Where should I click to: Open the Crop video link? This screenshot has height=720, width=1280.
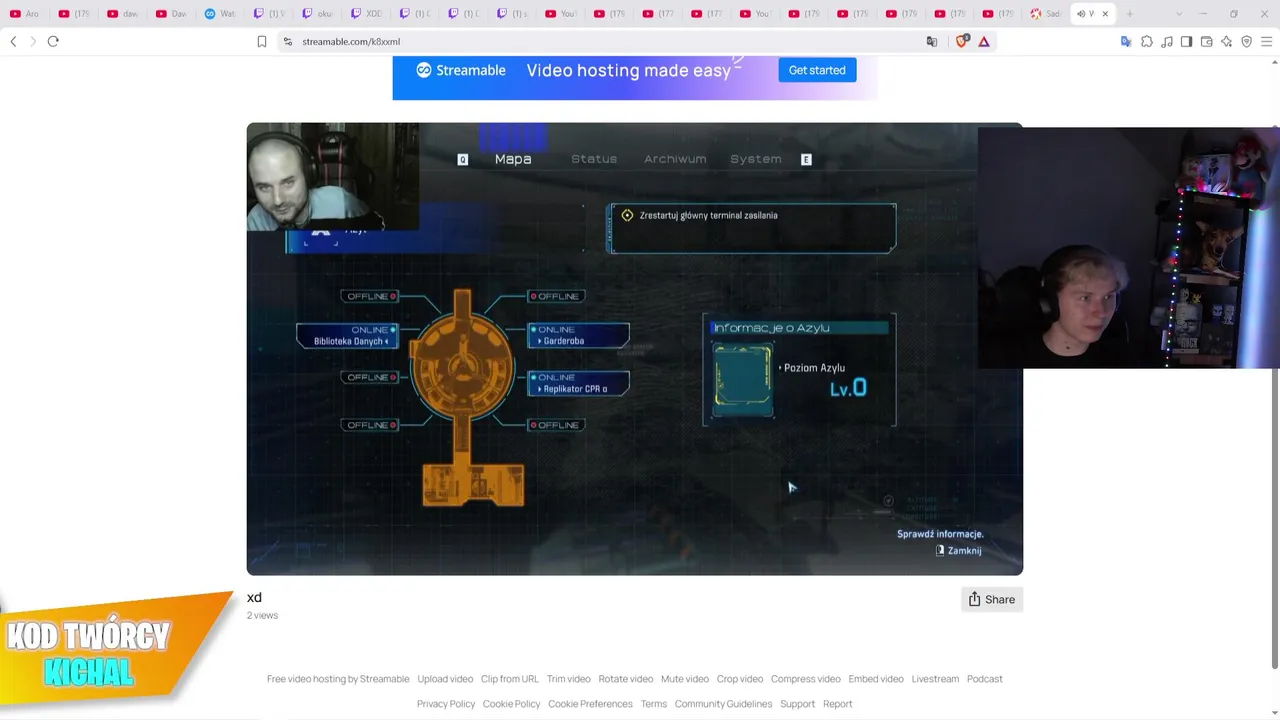(x=740, y=679)
